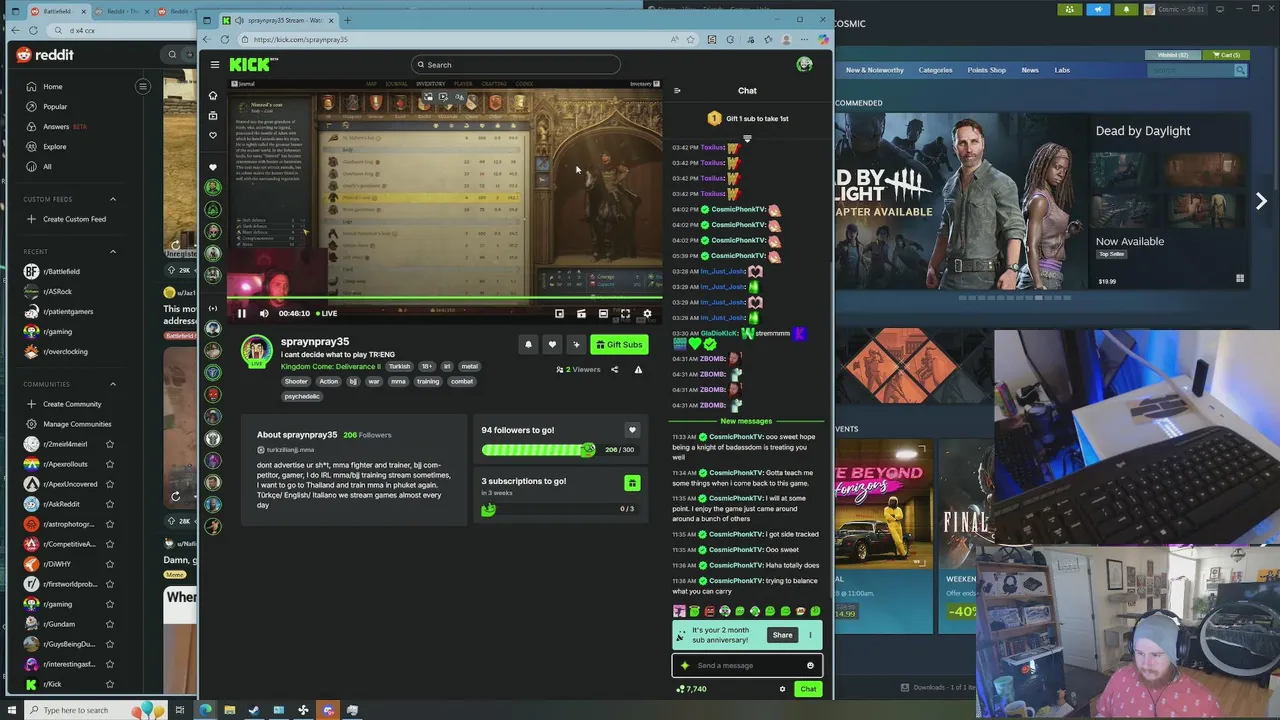This screenshot has height=720, width=1280.
Task: Open Kick following heart in sidebar
Action: point(212,135)
